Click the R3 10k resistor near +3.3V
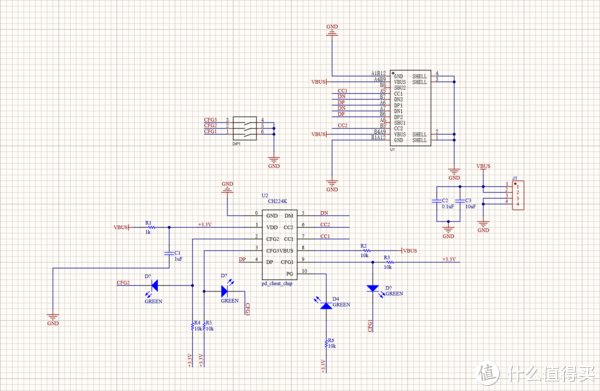This screenshot has height=391, width=600. click(x=389, y=262)
